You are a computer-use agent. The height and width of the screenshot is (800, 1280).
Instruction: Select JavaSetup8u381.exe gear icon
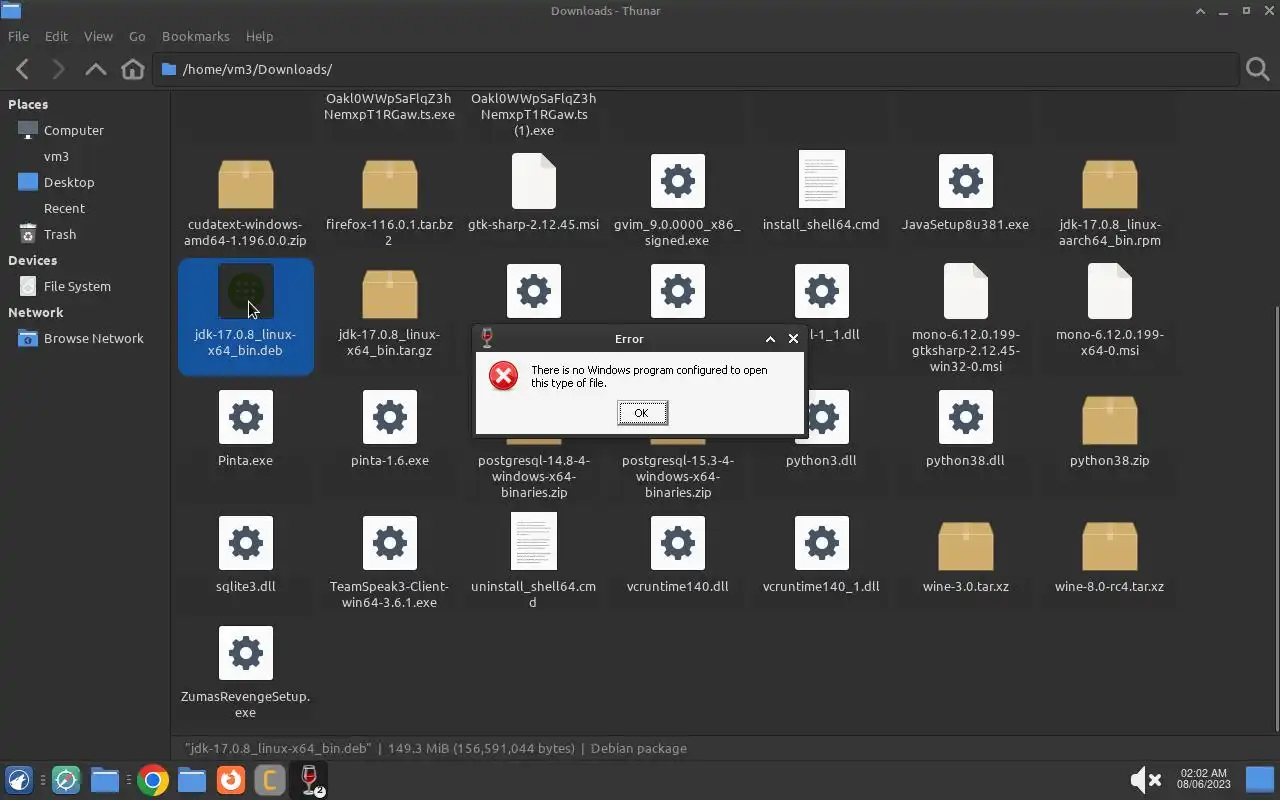pyautogui.click(x=966, y=181)
